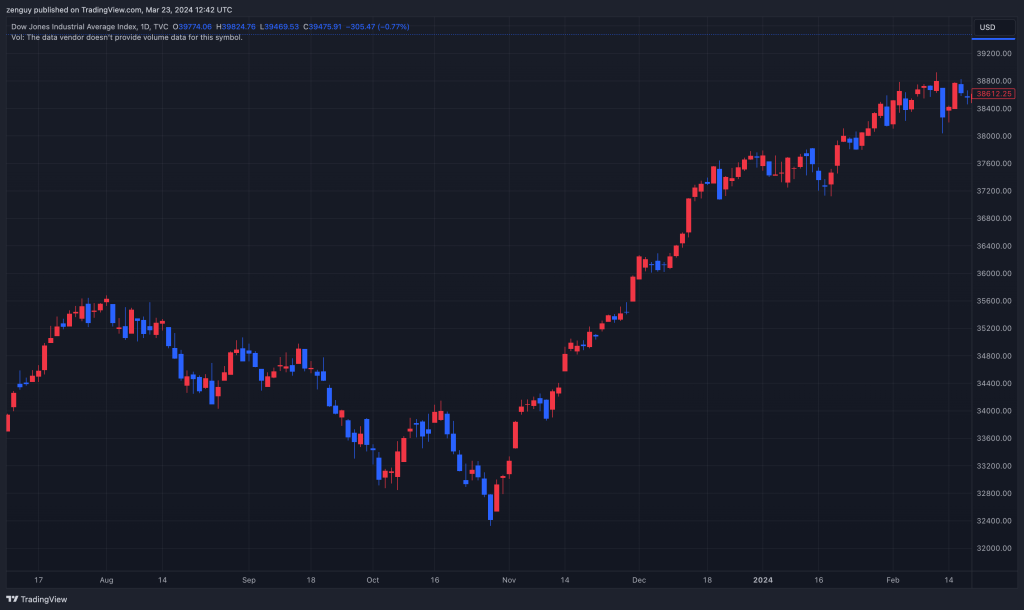The width and height of the screenshot is (1024, 610).
Task: Select the open value O39774.06
Action: (x=192, y=27)
